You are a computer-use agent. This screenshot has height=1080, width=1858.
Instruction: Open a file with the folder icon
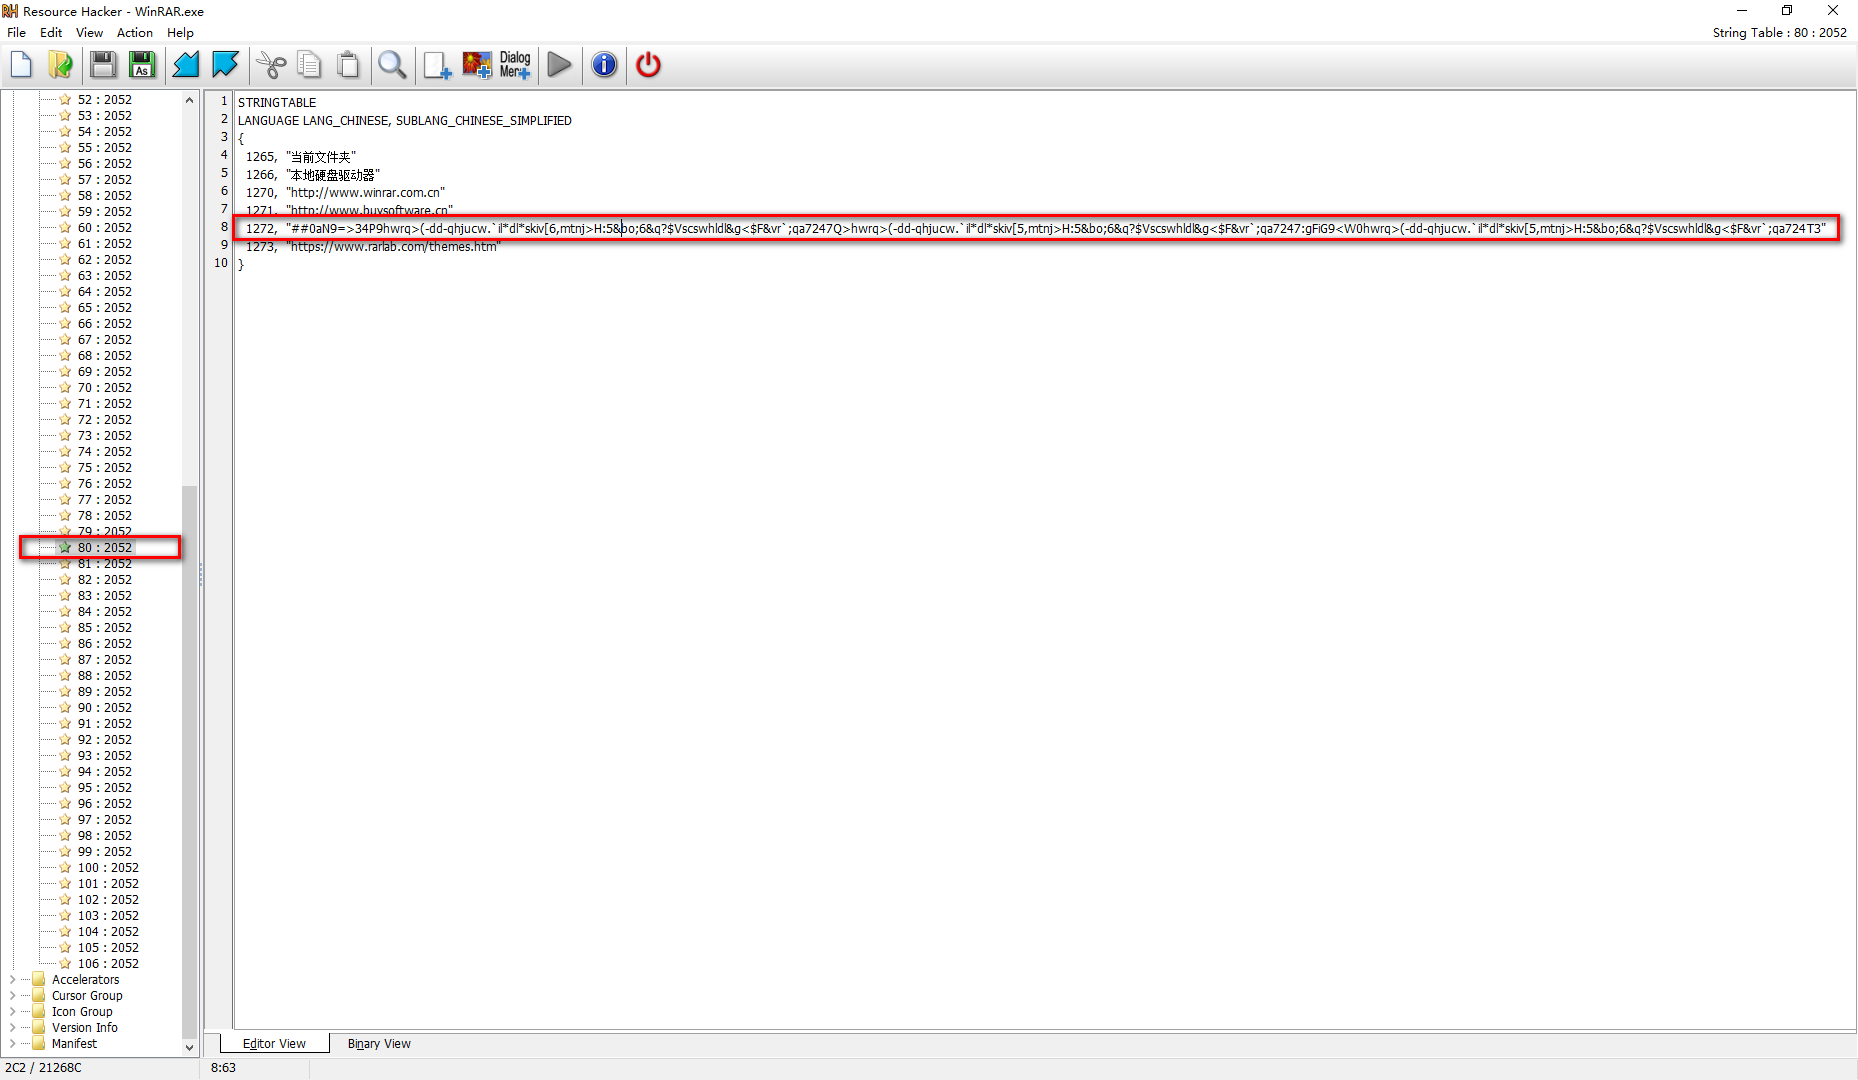point(60,65)
